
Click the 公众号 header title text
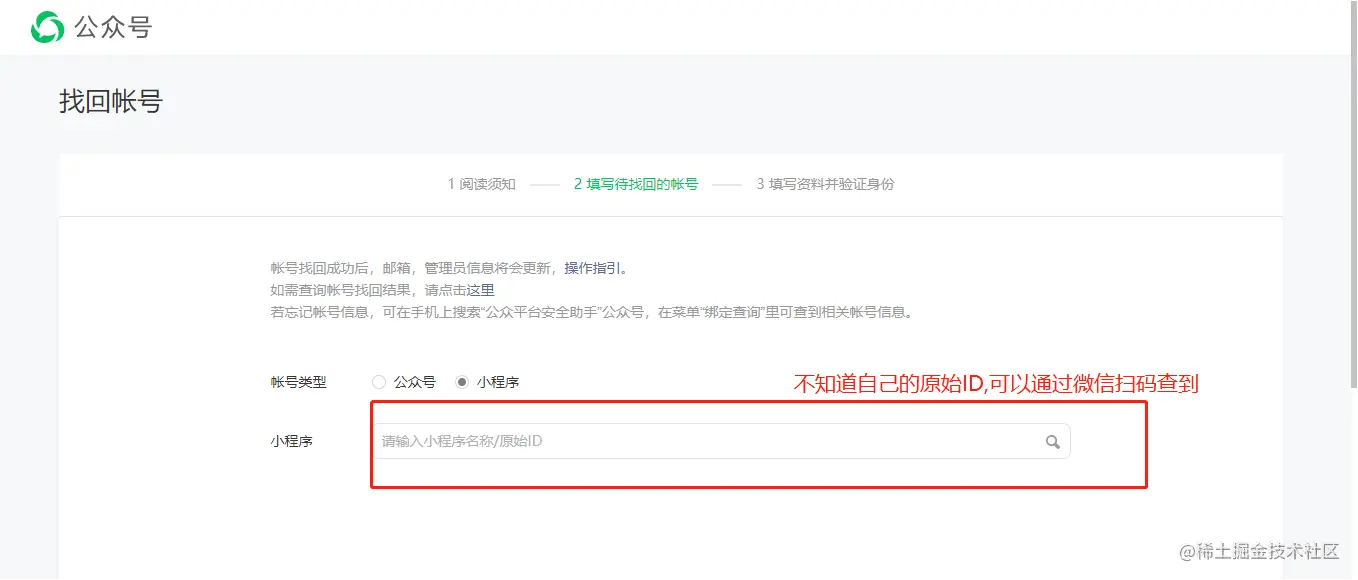tap(113, 27)
